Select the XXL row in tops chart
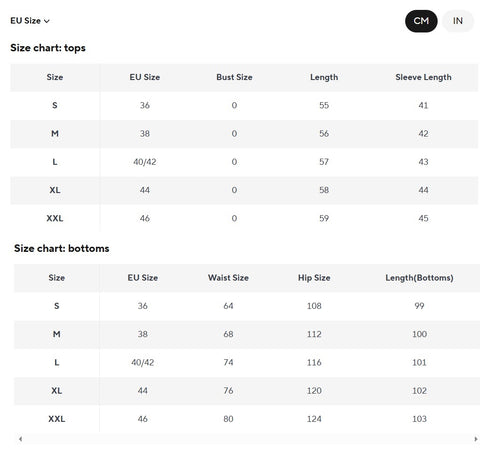Screen dimensions: 480x452 (244, 218)
